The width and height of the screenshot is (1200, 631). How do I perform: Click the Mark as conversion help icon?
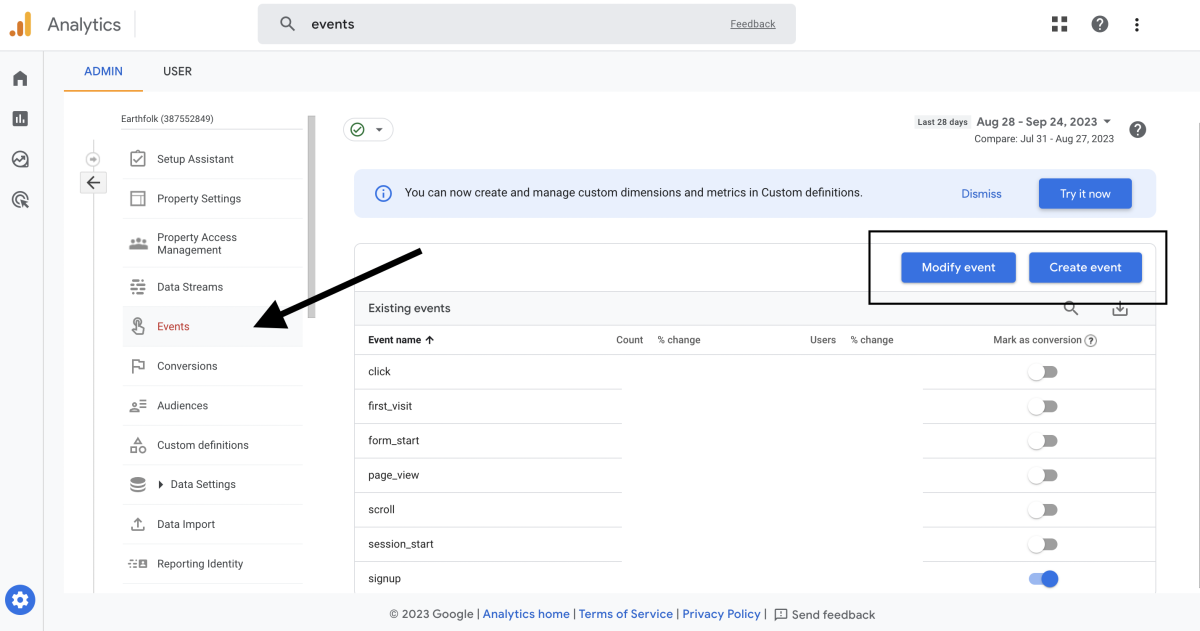1091,340
